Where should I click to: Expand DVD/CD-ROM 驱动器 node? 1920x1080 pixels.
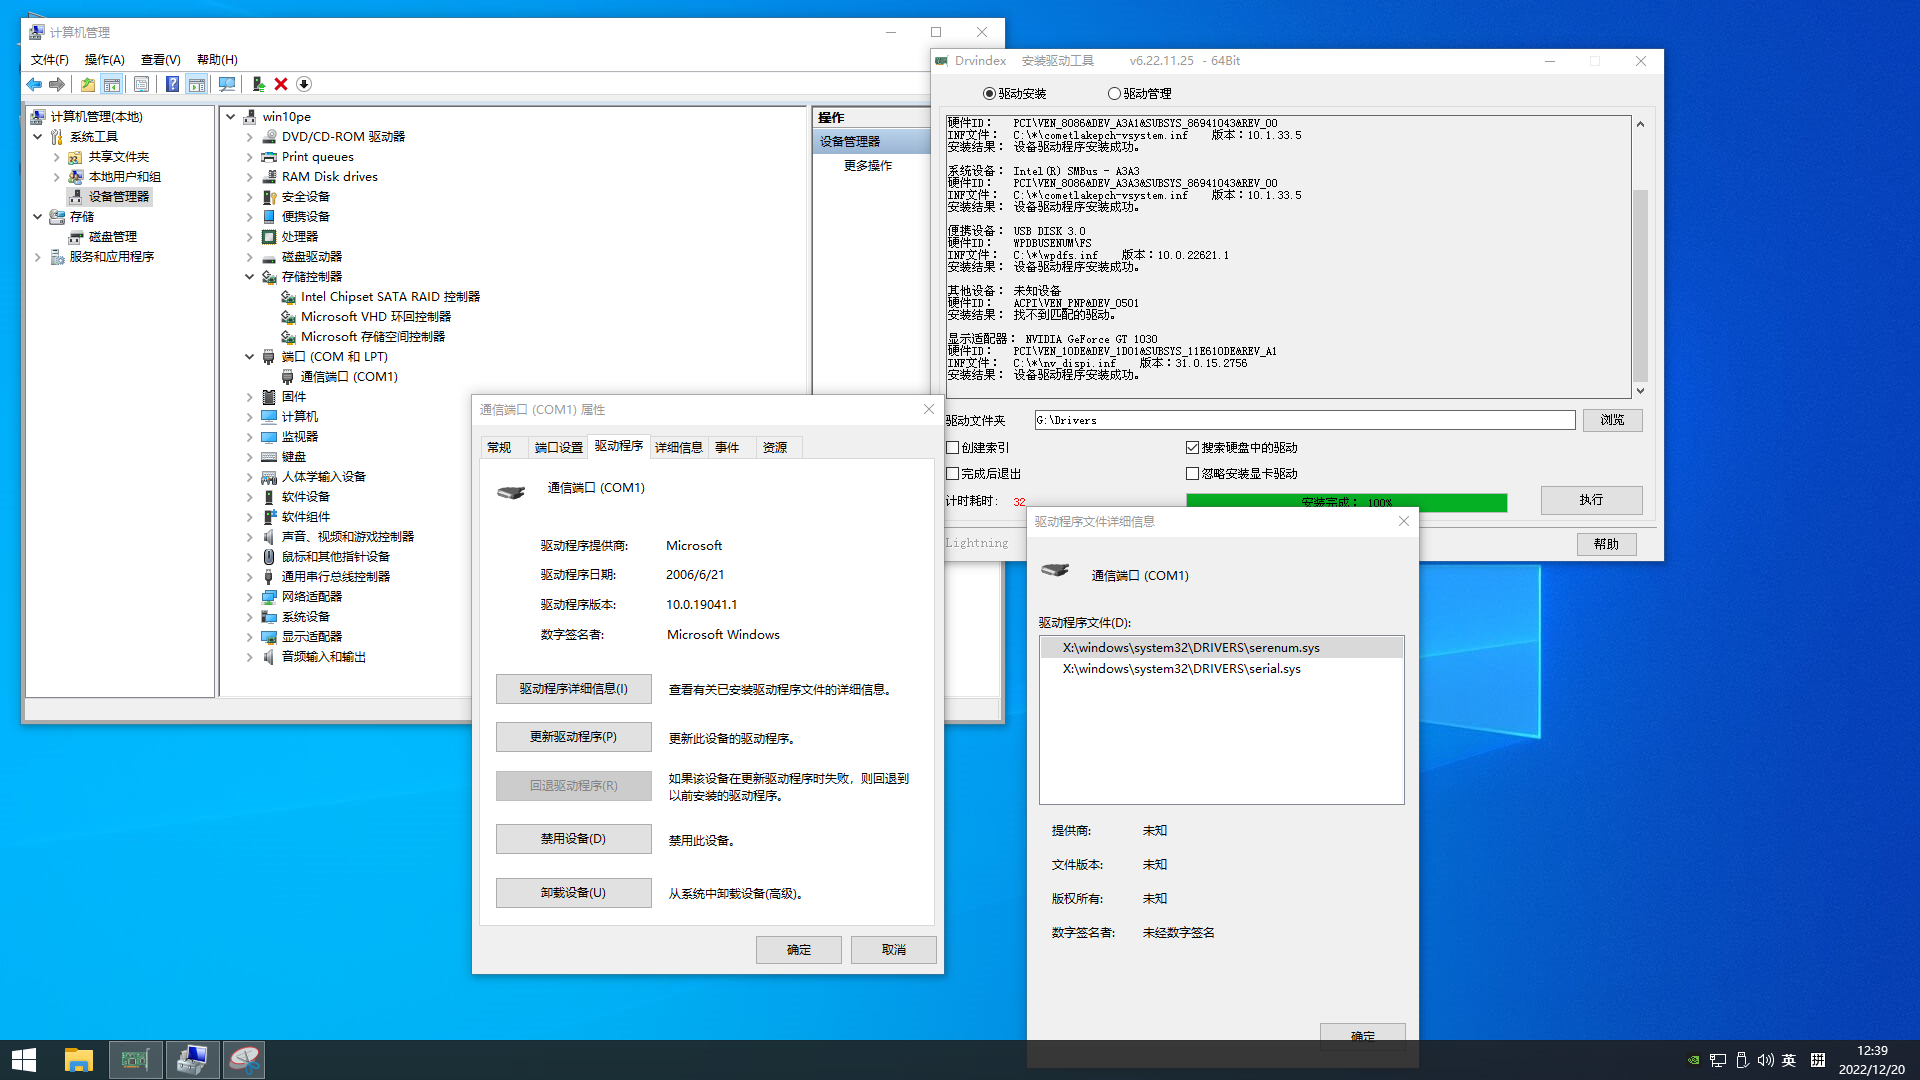[x=250, y=137]
